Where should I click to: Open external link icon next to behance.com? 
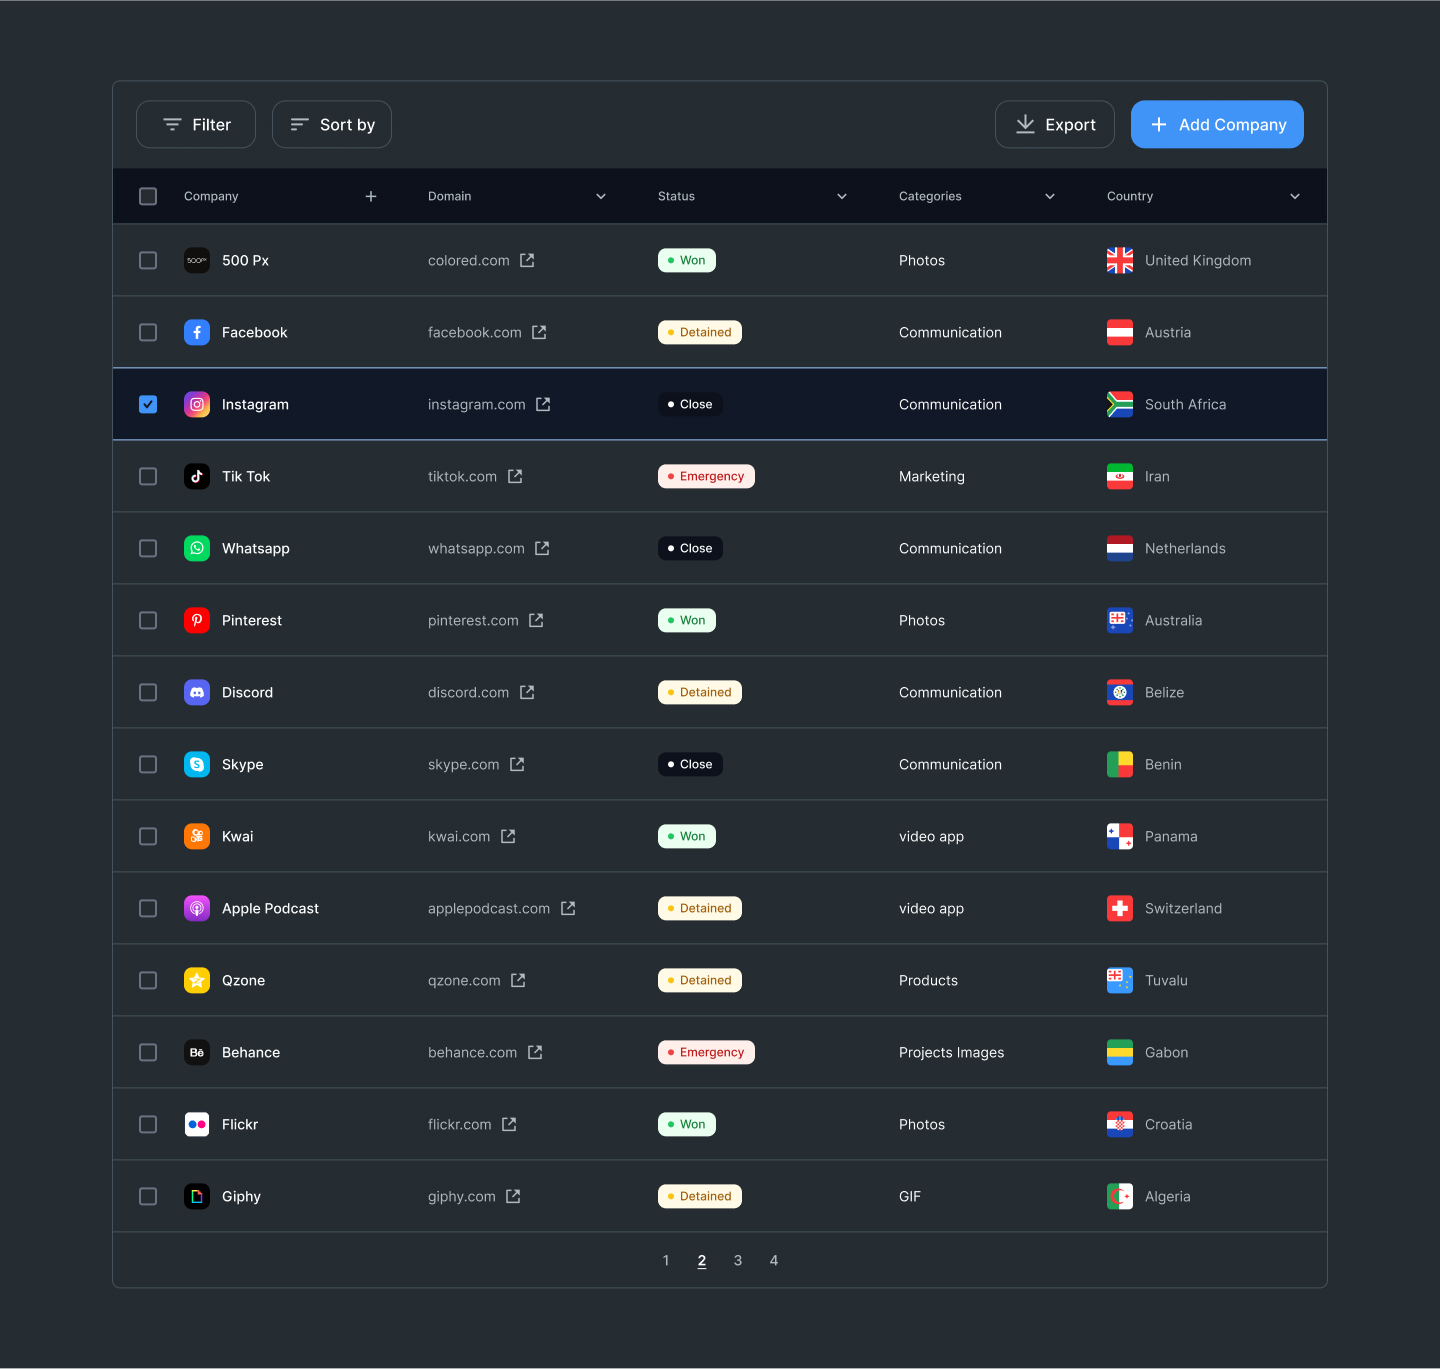click(x=535, y=1052)
